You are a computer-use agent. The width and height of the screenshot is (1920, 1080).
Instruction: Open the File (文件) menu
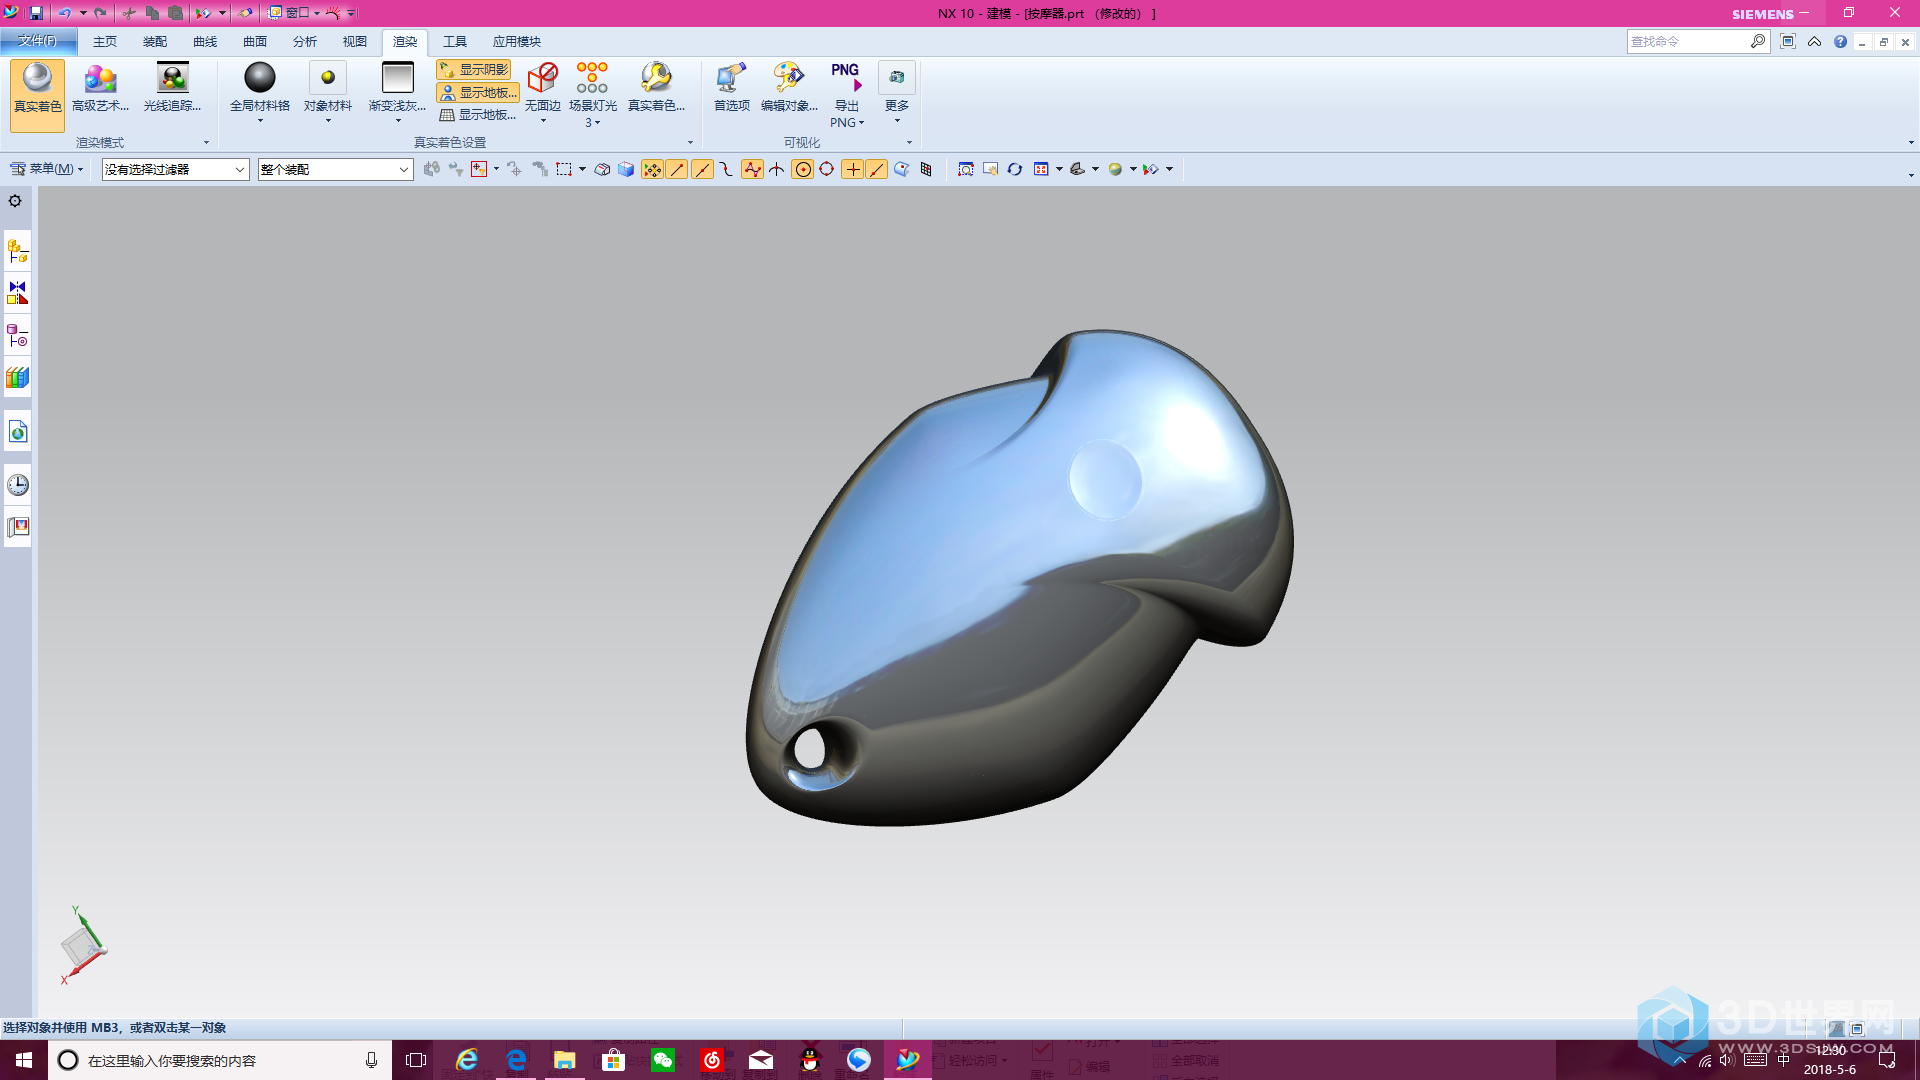point(38,41)
